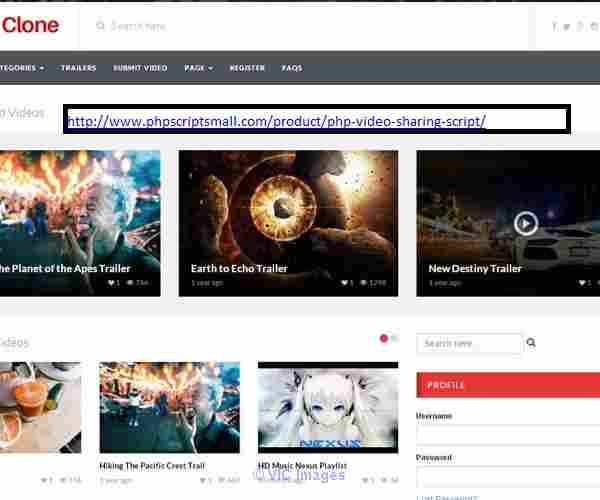Image resolution: width=600 pixels, height=500 pixels.
Task: Focus the Password input field
Action: pos(508,476)
